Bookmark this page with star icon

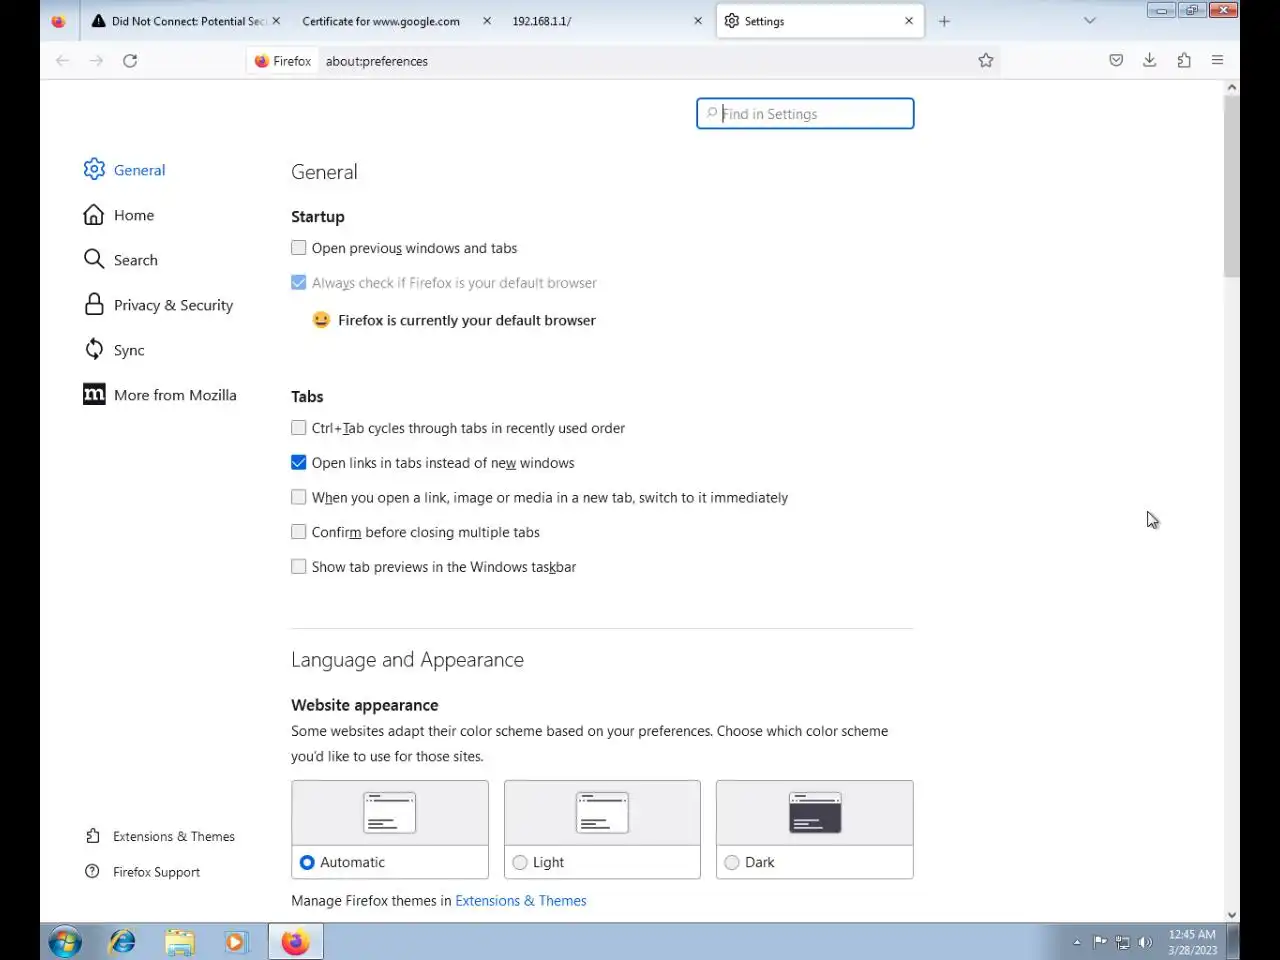click(x=986, y=61)
